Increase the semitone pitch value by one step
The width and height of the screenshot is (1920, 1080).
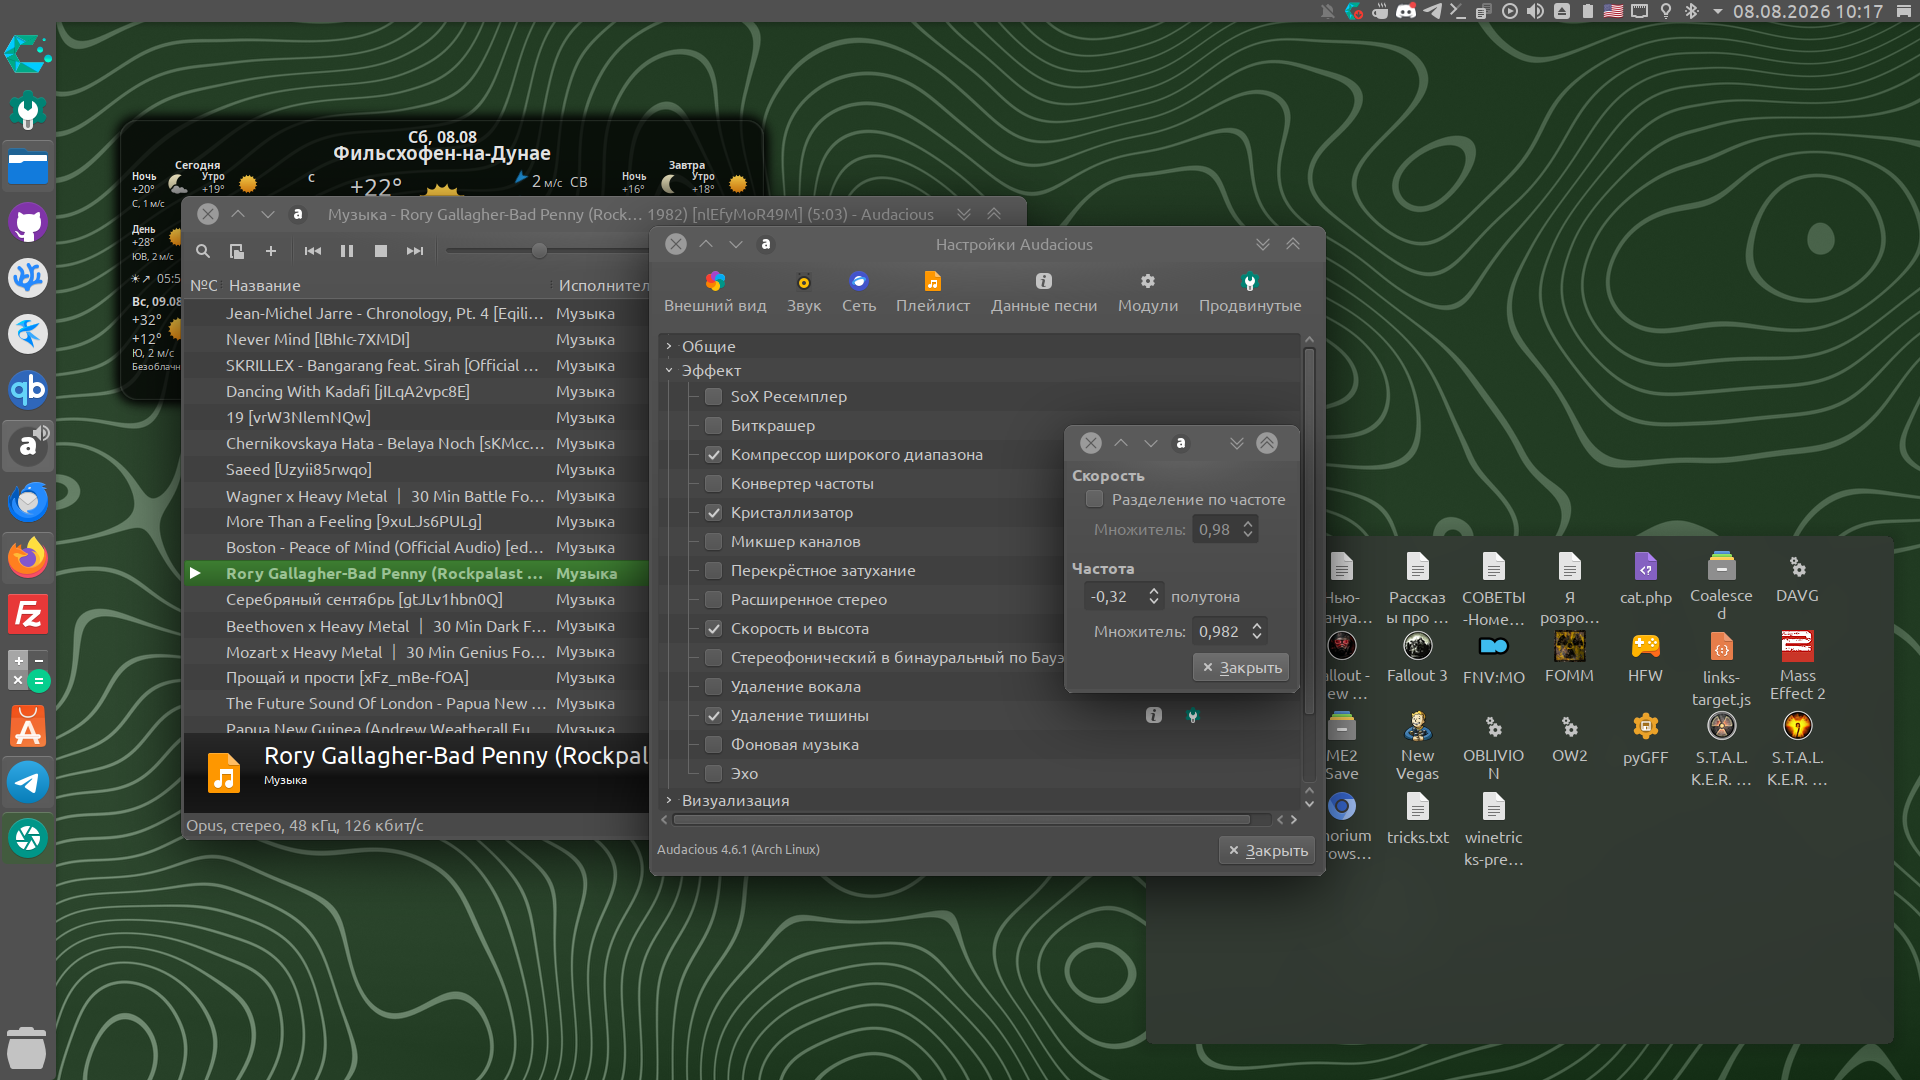[1154, 591]
